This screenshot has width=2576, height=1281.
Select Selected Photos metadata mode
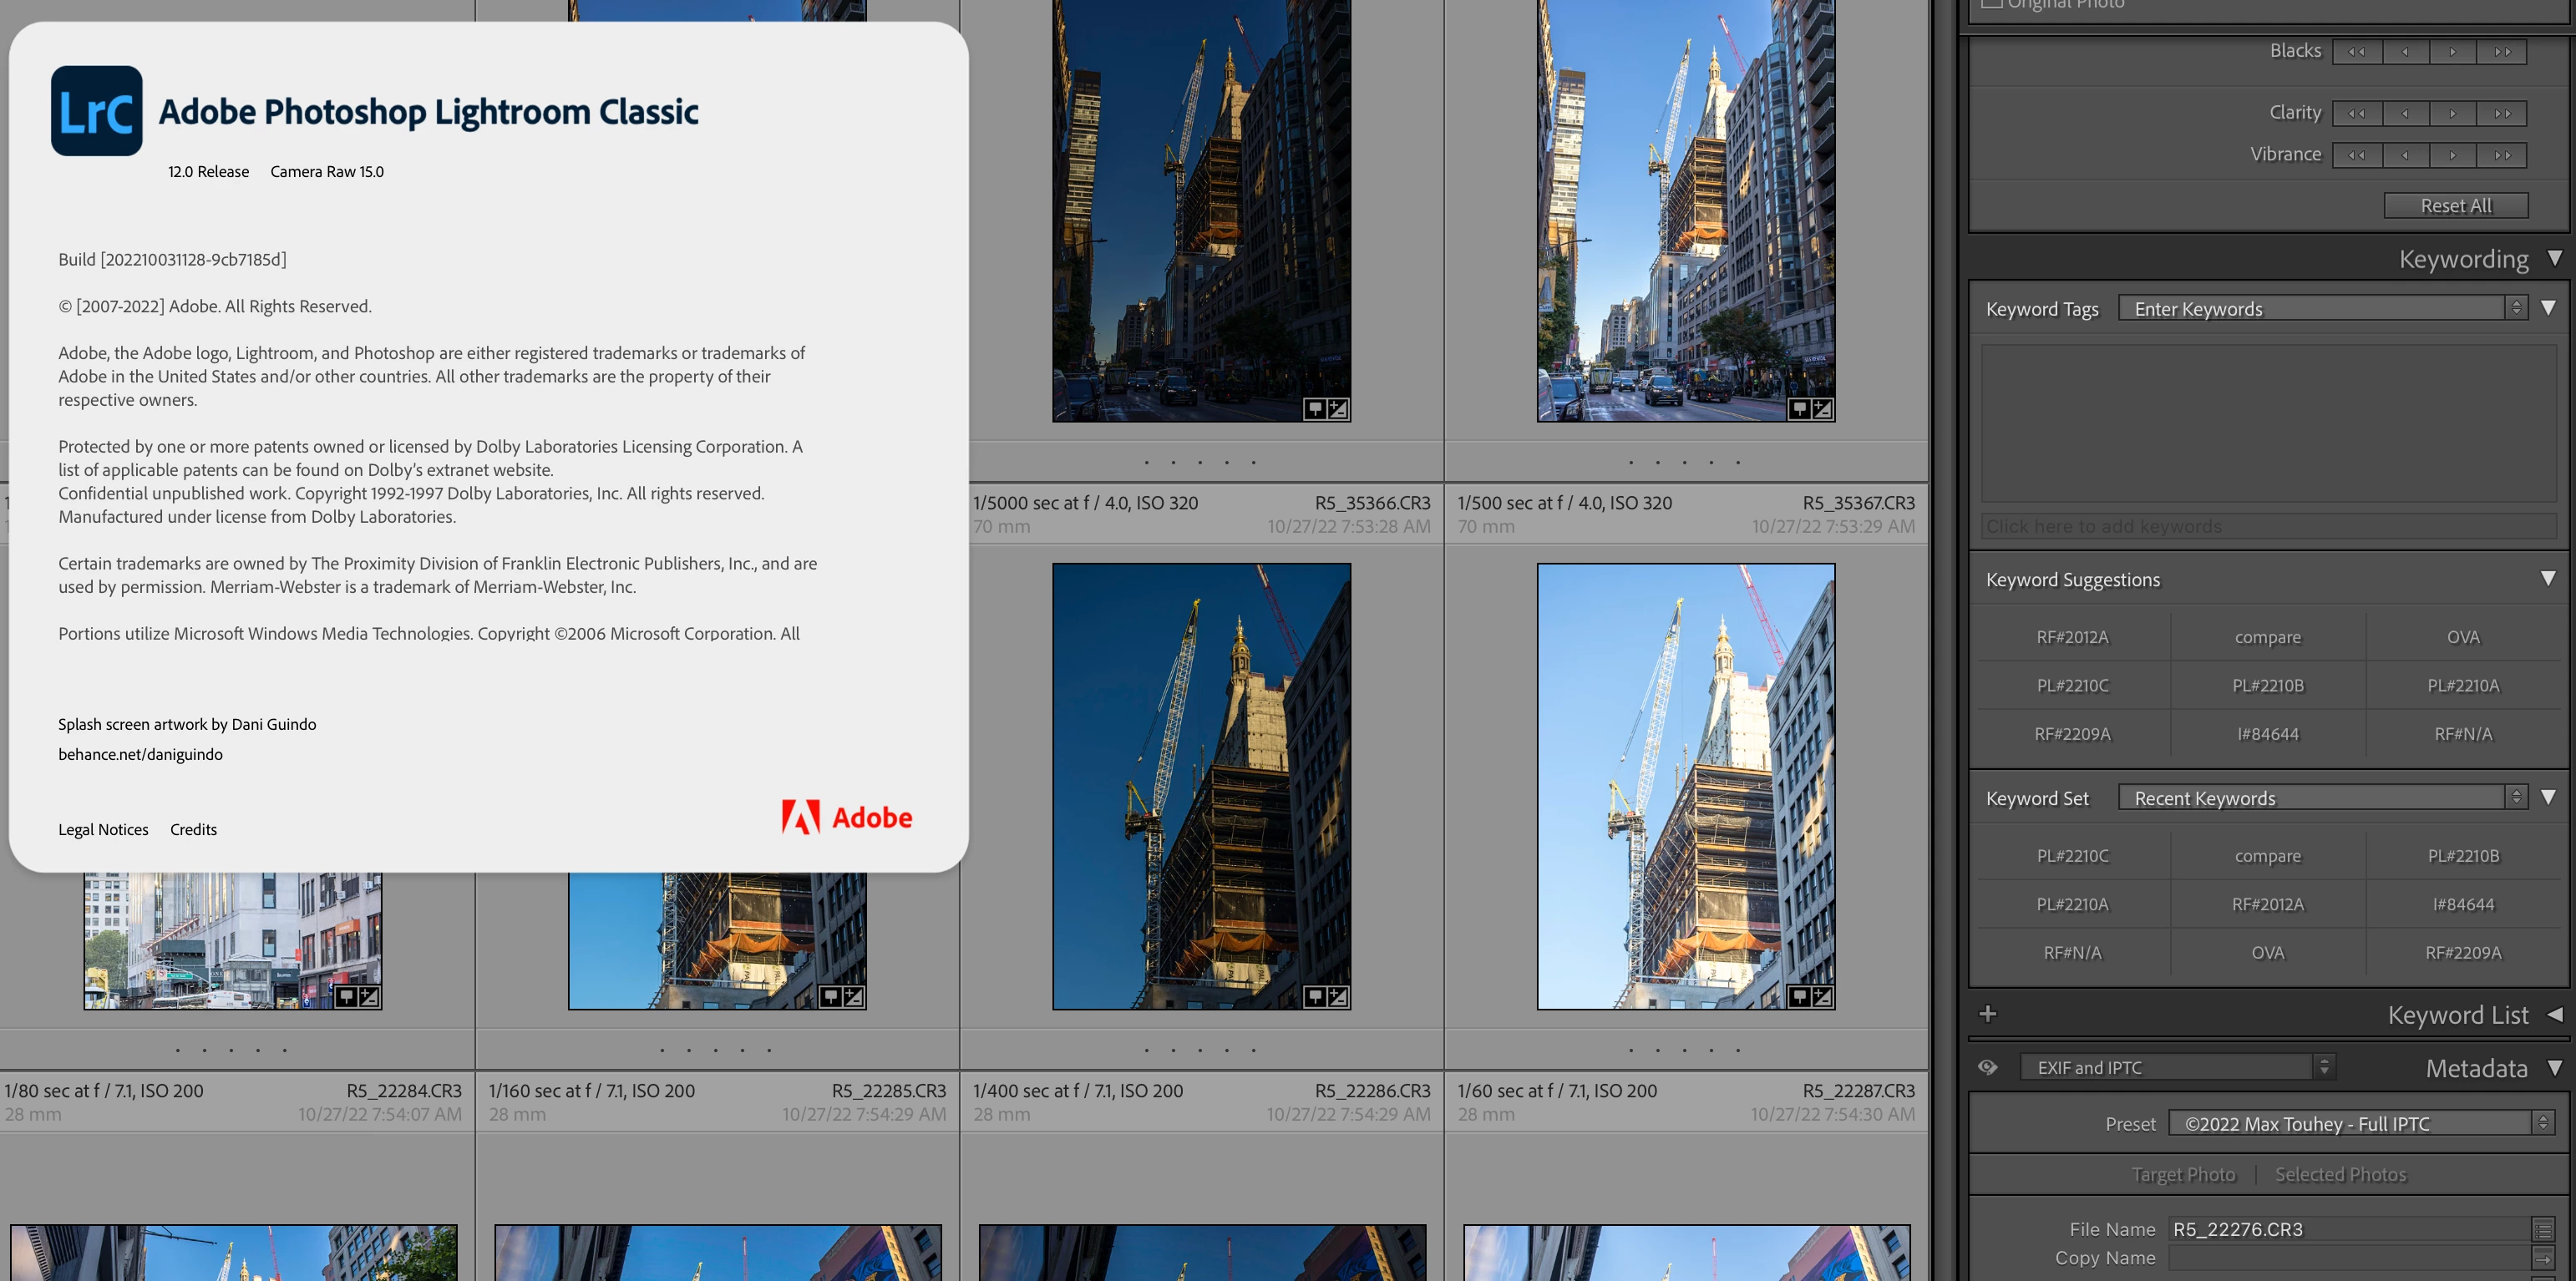pos(2340,1174)
